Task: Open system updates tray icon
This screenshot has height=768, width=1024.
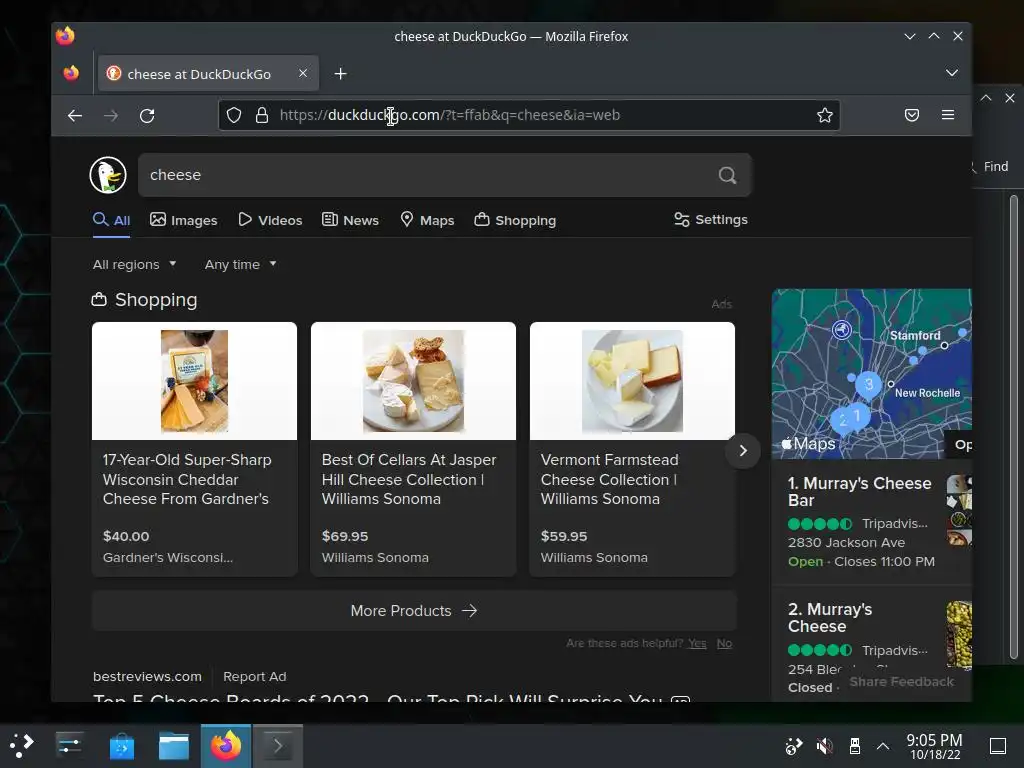Action: click(x=793, y=746)
